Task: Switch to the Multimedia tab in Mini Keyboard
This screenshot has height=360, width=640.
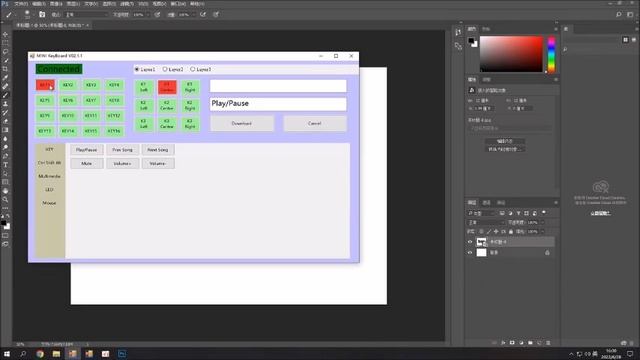Action: point(49,176)
